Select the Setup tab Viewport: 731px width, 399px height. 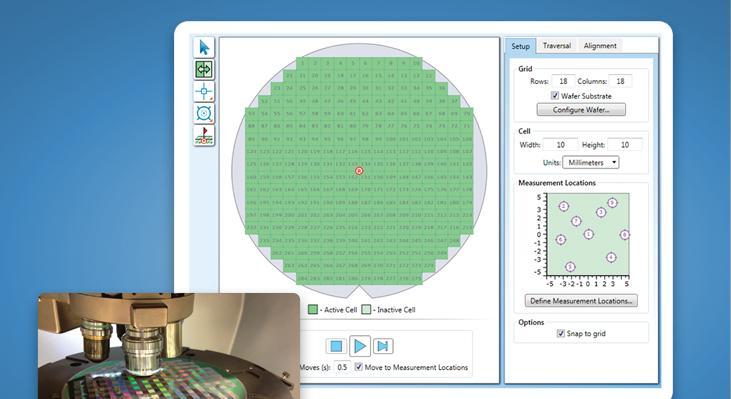[x=520, y=46]
